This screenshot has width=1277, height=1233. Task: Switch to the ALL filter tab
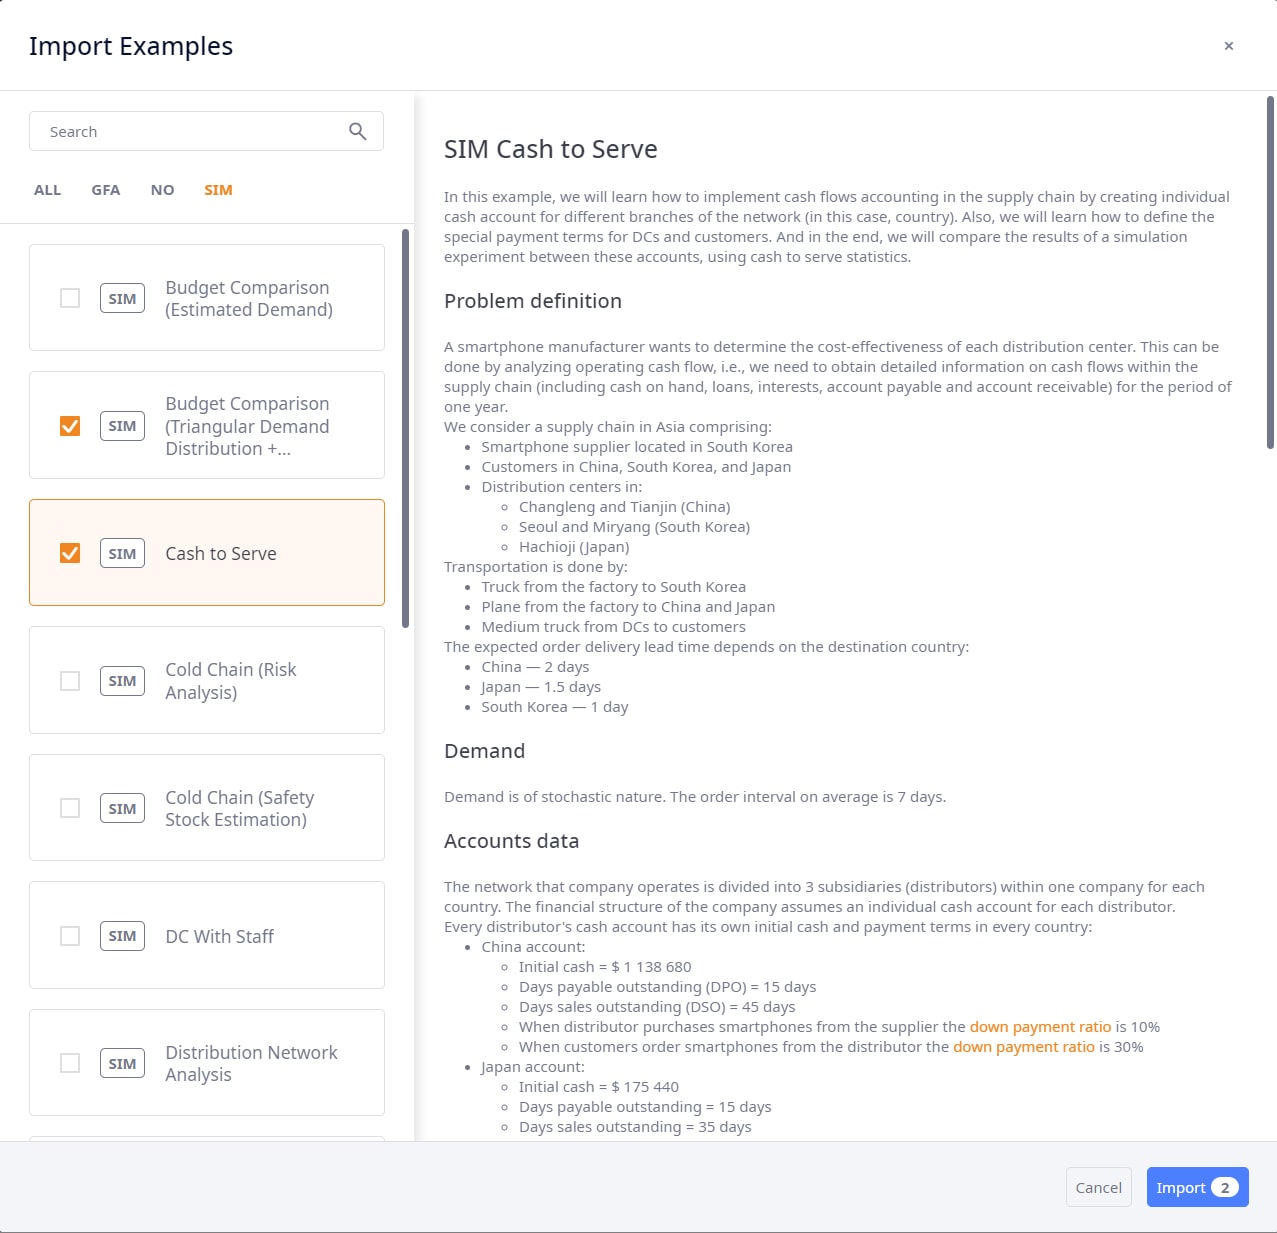(x=47, y=190)
